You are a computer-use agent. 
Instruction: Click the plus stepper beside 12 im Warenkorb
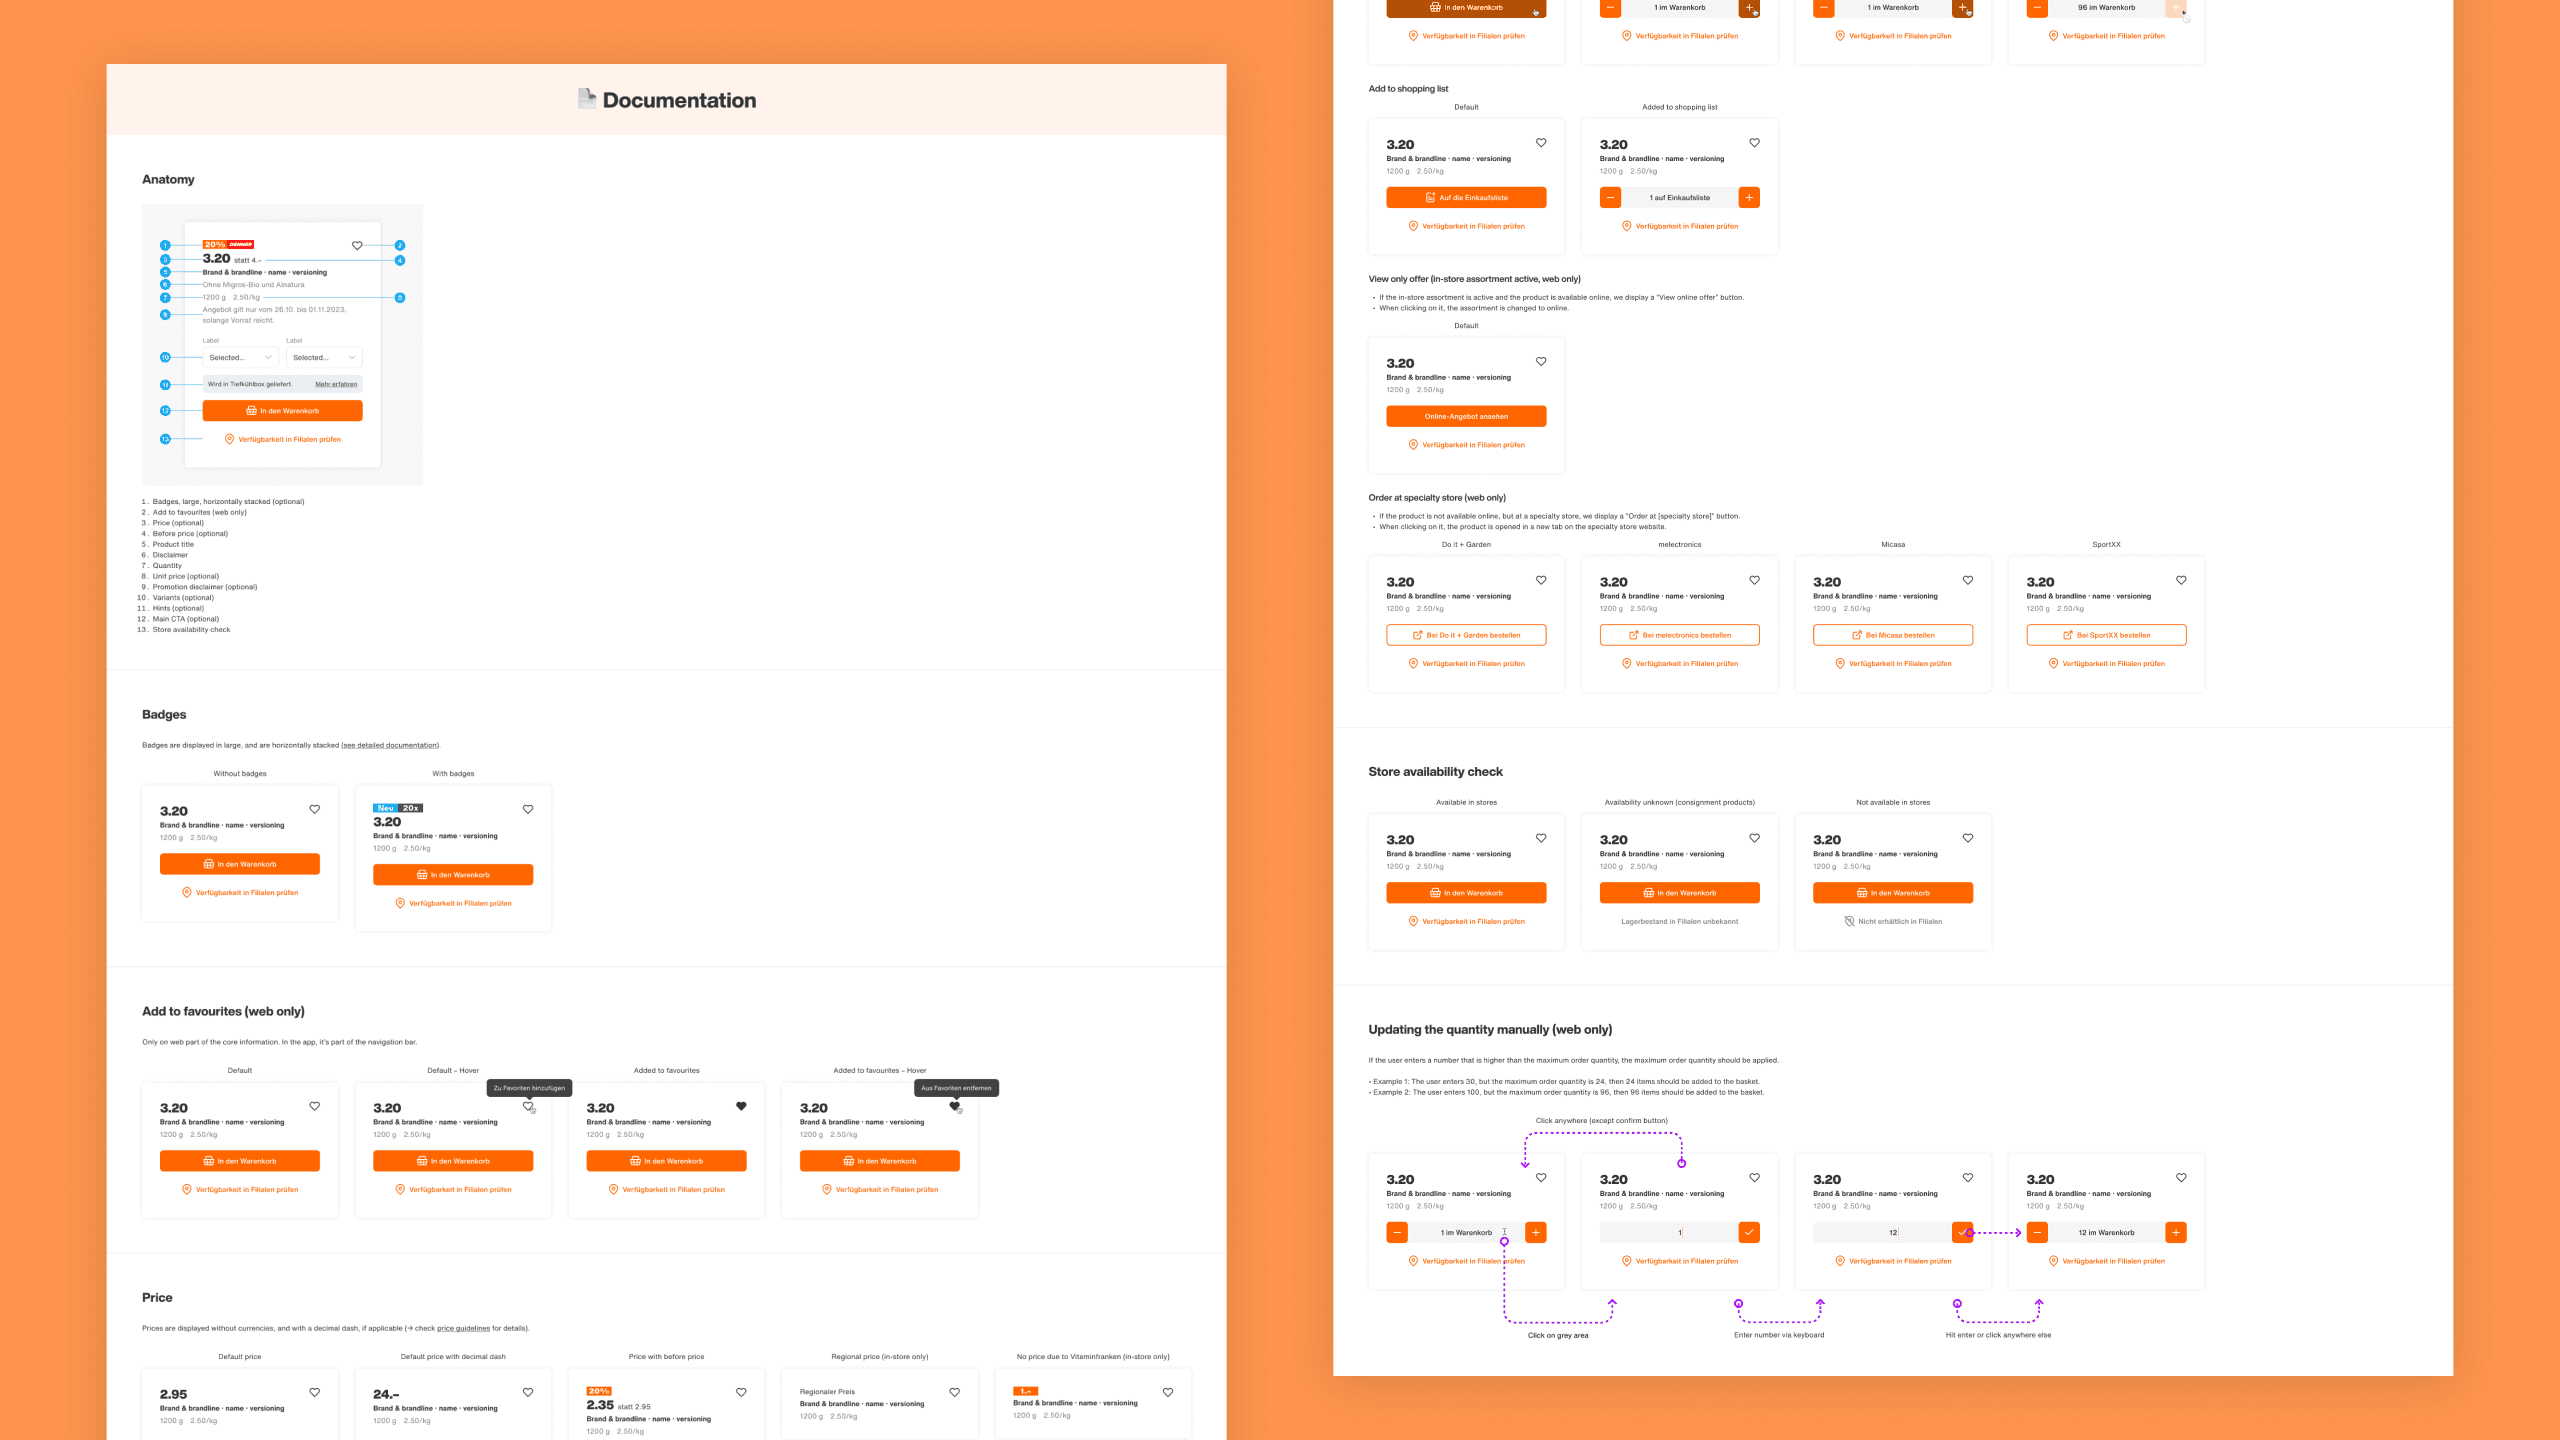[x=2176, y=1233]
